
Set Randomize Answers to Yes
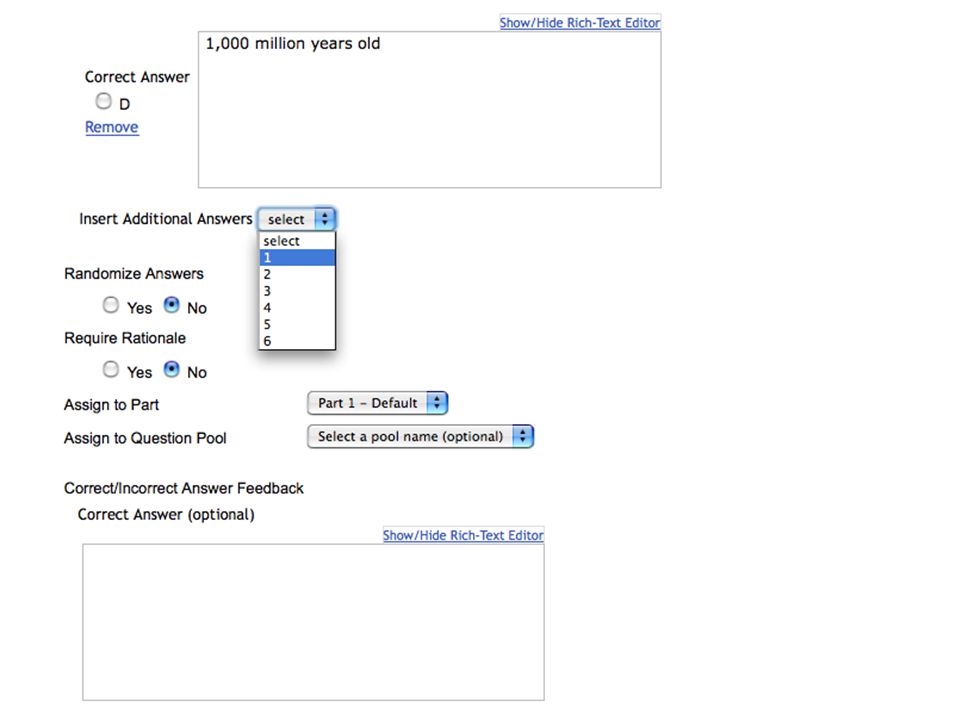[x=111, y=305]
